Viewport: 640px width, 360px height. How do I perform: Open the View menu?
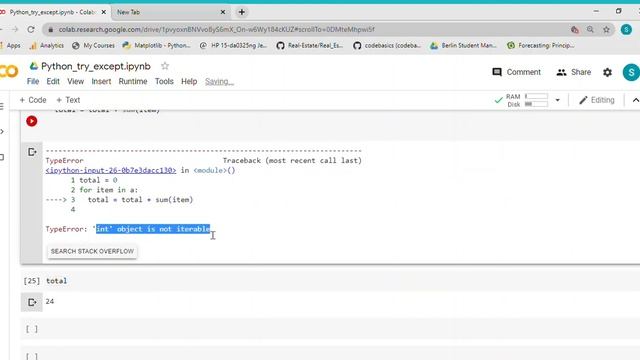click(76, 81)
